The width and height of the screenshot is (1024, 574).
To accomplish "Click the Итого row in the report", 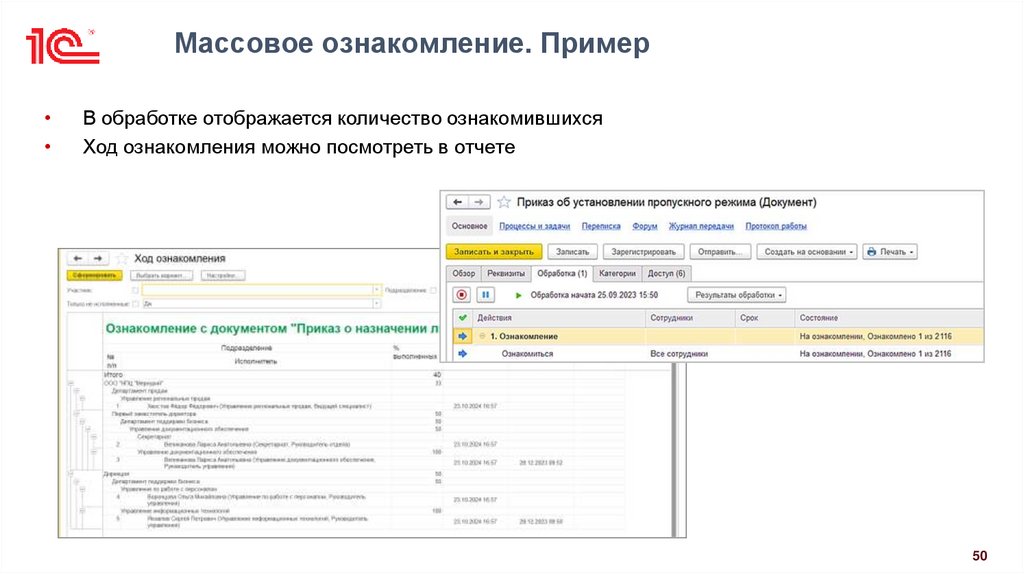I will click(x=272, y=375).
